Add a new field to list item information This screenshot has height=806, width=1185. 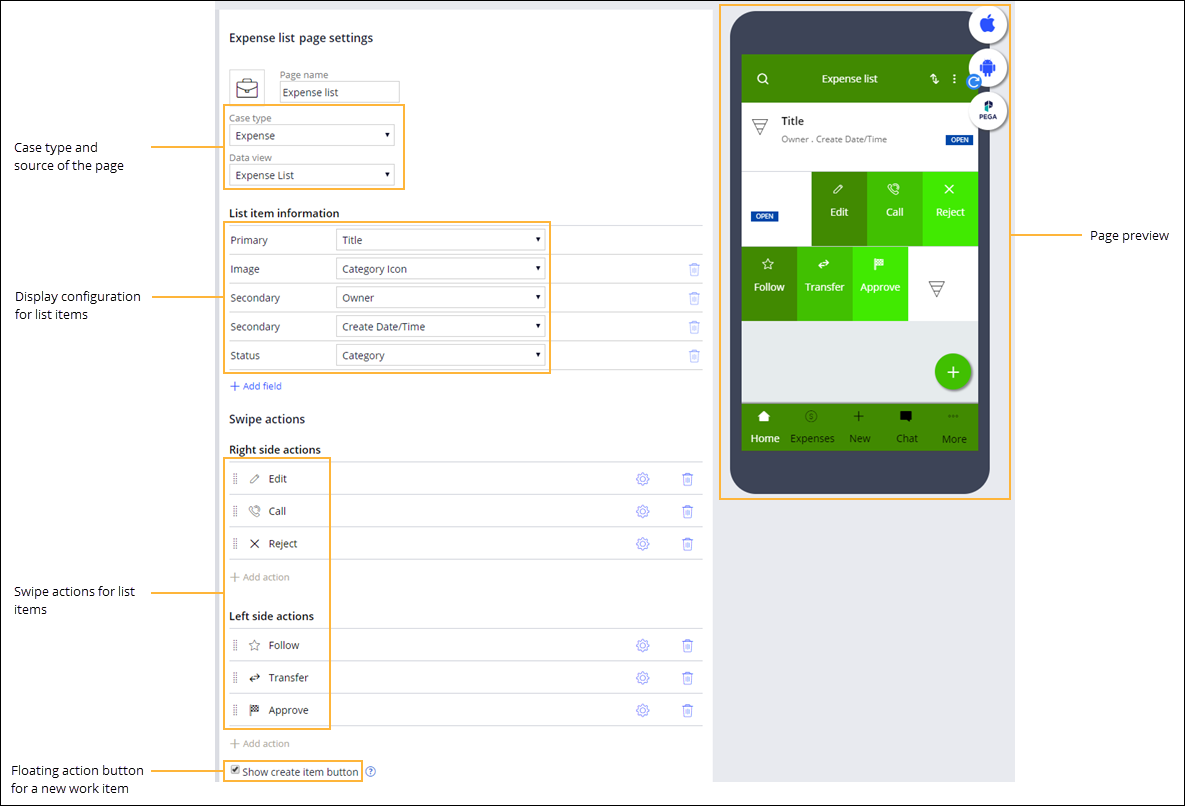[x=253, y=386]
